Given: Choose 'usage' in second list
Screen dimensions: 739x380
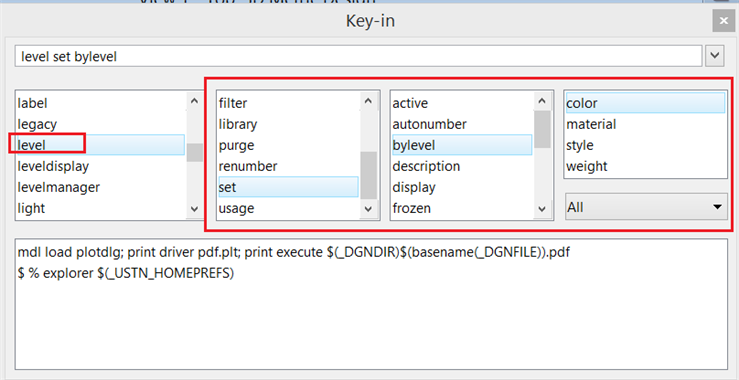Looking at the screenshot, I should coord(288,208).
